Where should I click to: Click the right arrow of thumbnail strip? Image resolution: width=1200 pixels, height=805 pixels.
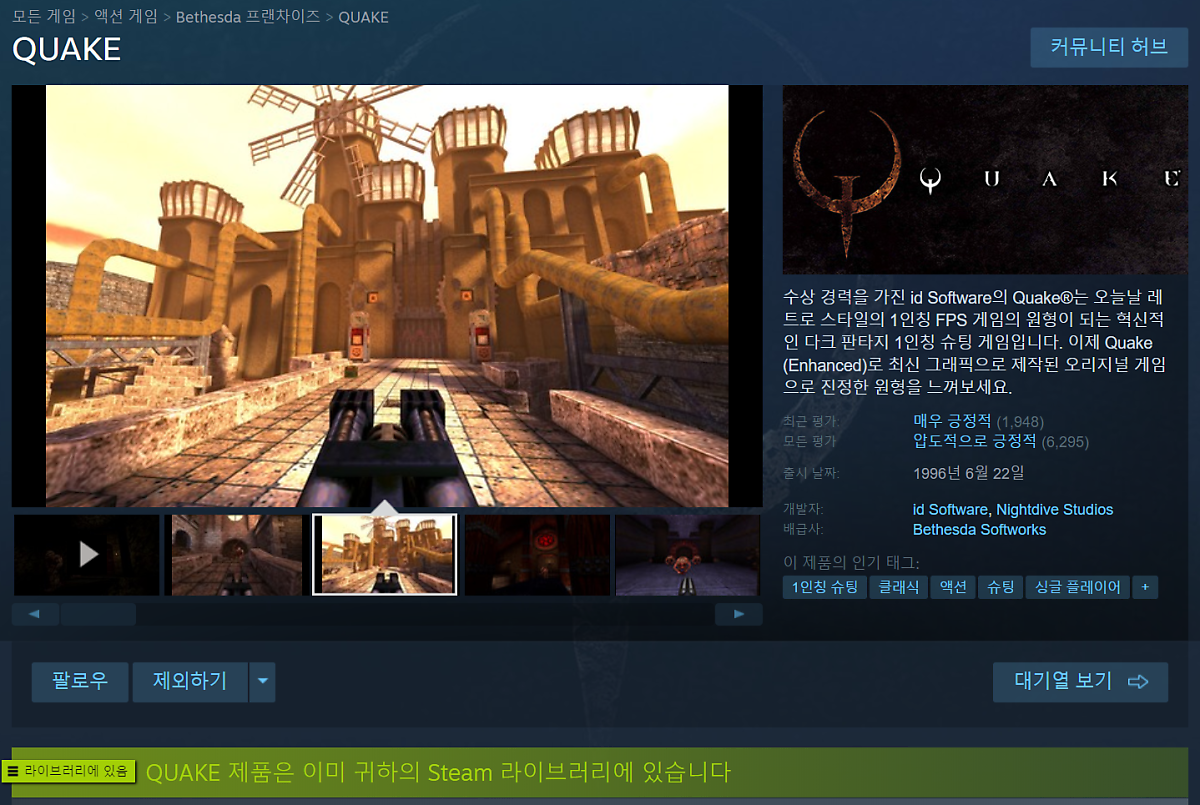739,614
